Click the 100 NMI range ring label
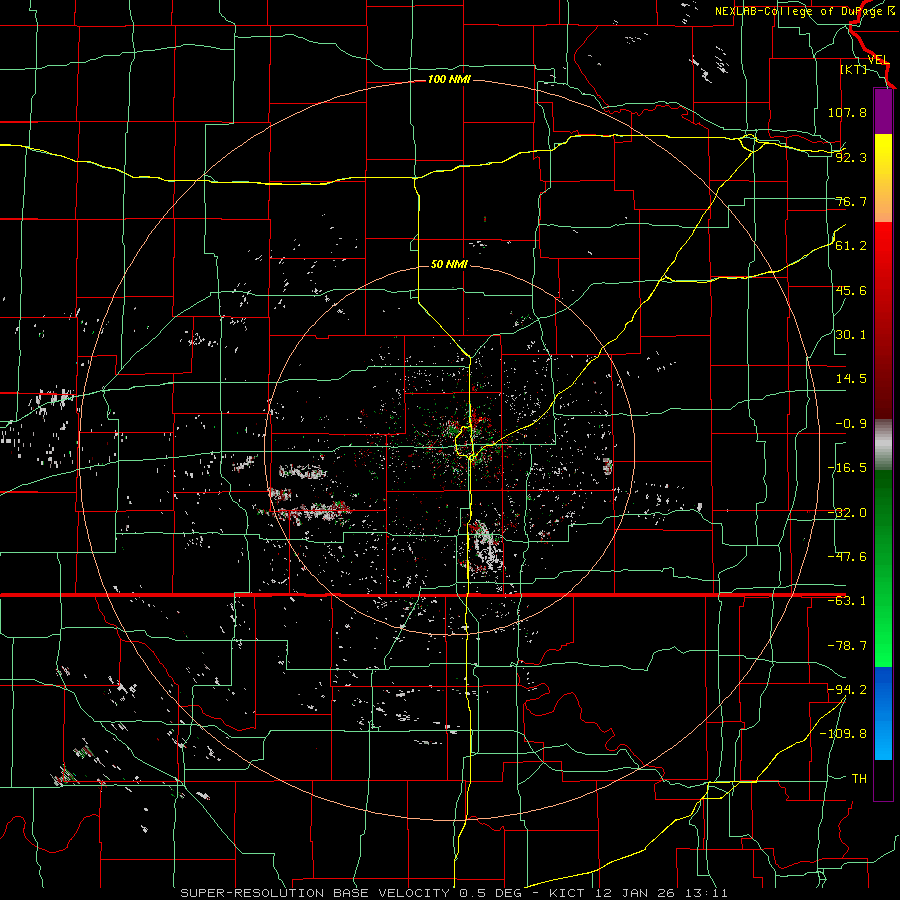 tap(449, 79)
